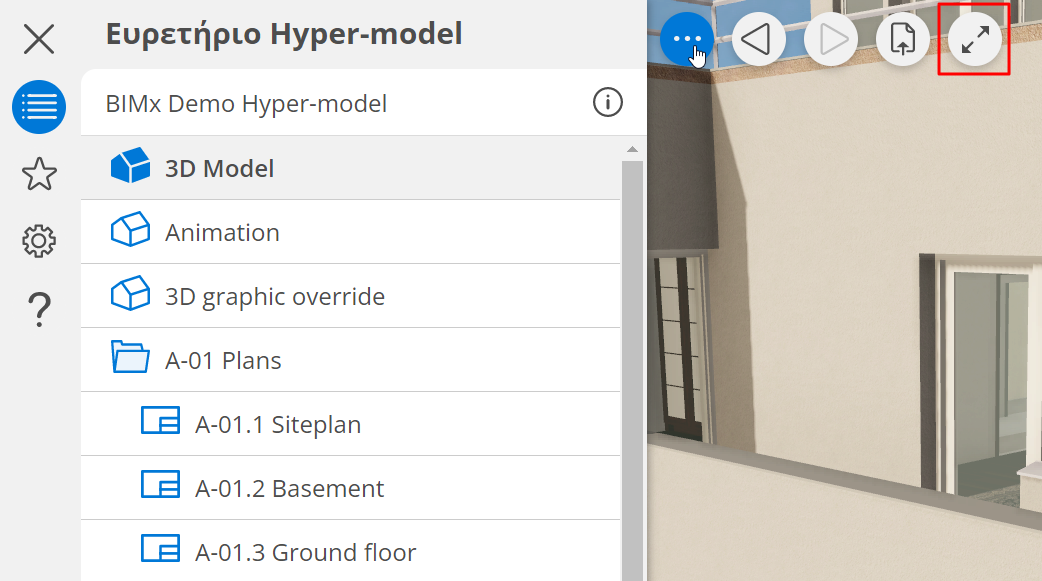Open settings gear in sidebar
This screenshot has height=581, width=1042.
pyautogui.click(x=39, y=241)
